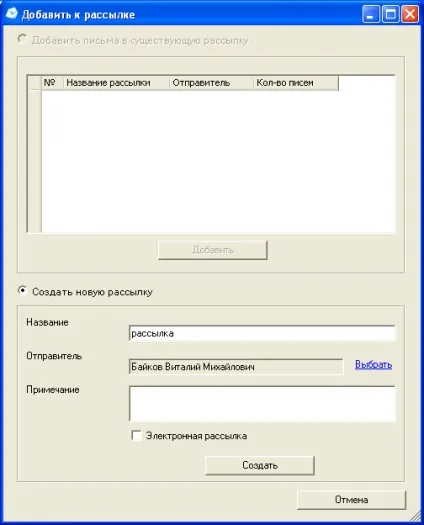Screen dimensions: 424x525
Task: Enable the 'Электронная рассылка' checkbox
Action: tap(136, 435)
